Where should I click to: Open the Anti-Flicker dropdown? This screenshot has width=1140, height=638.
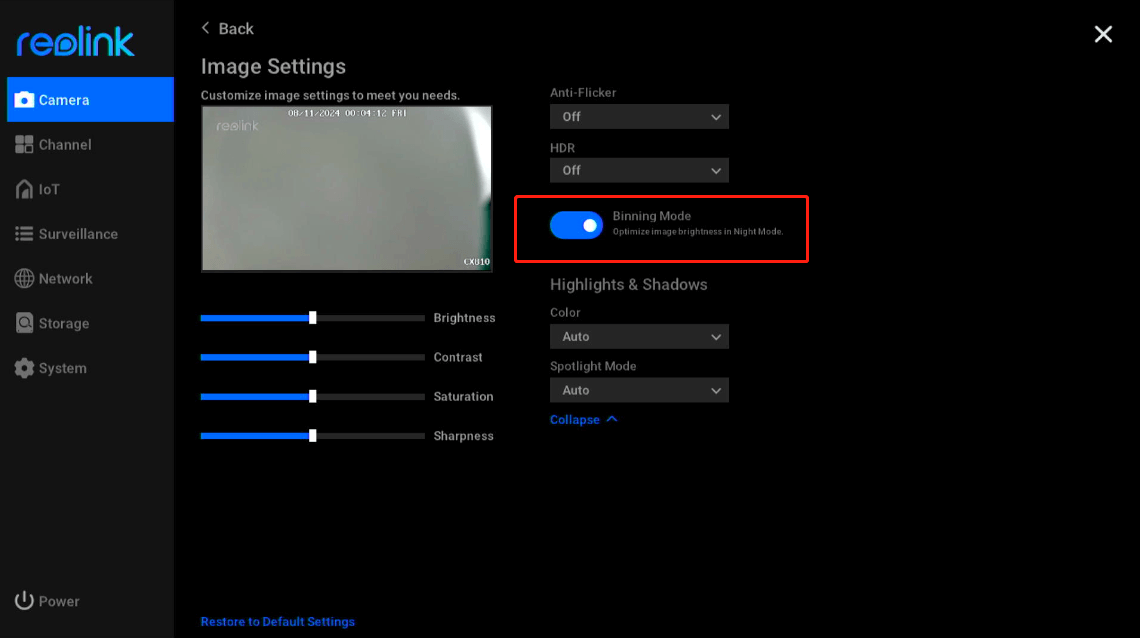click(639, 117)
